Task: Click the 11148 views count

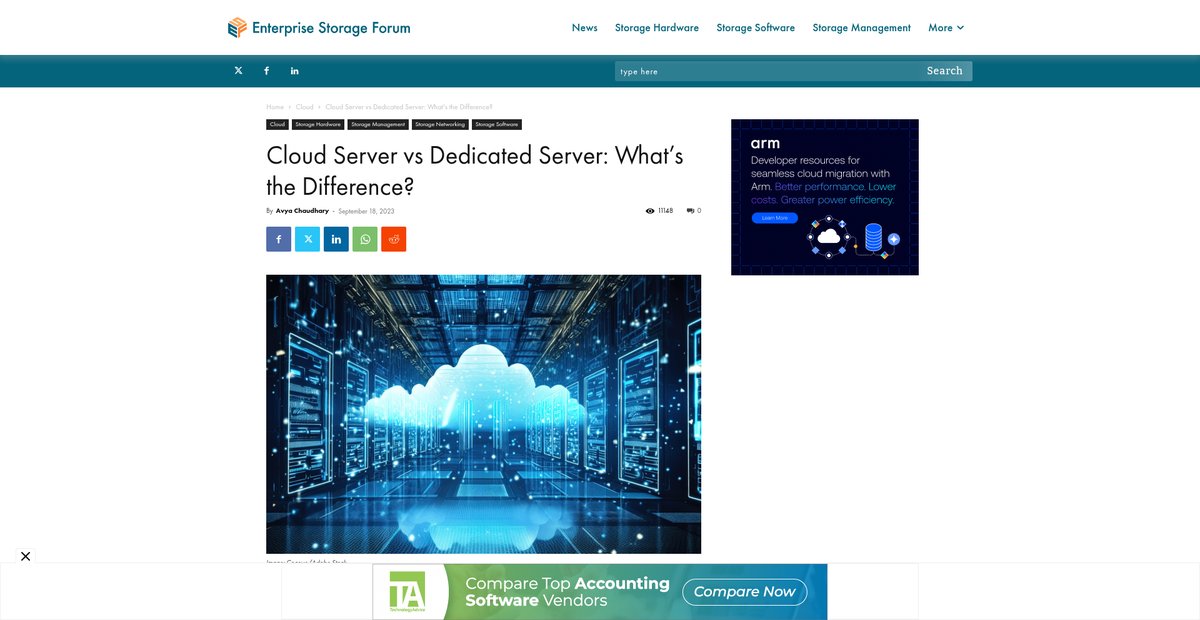Action: coord(665,211)
